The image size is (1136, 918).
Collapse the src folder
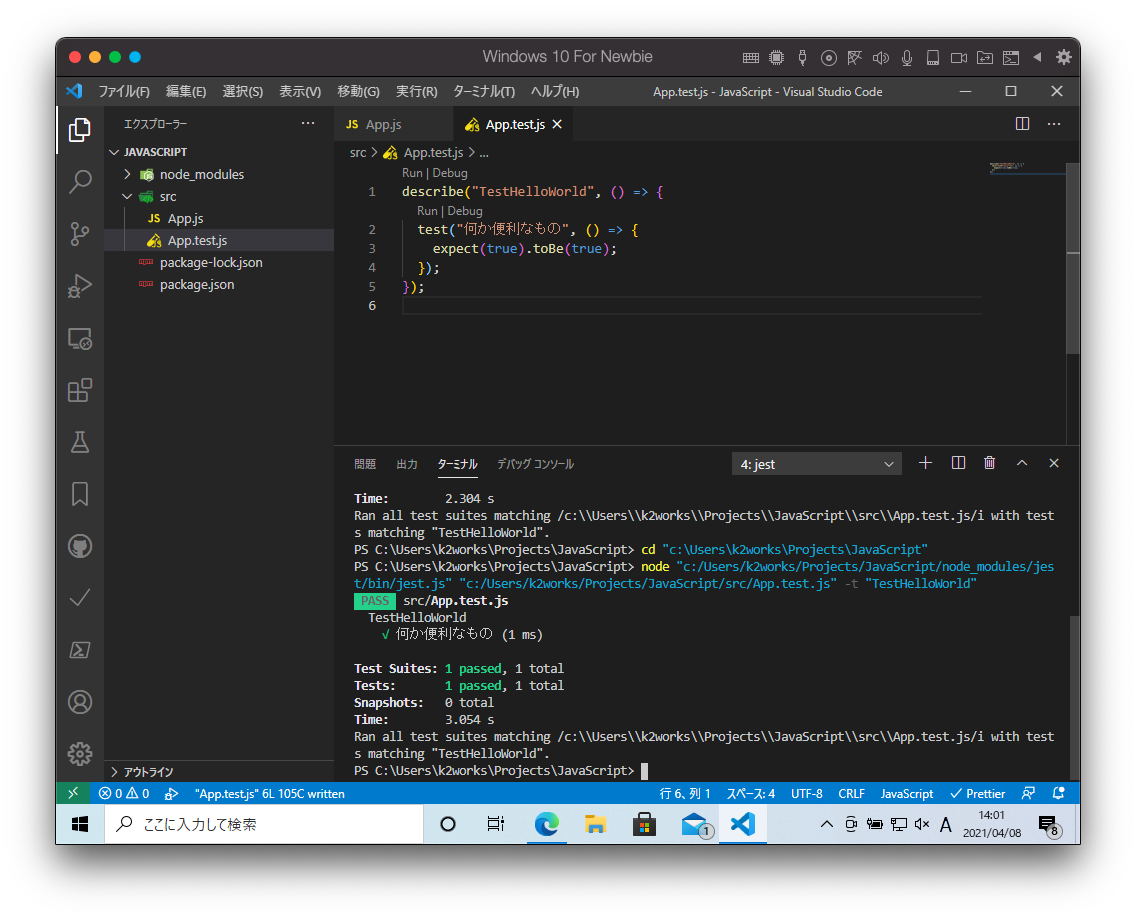(128, 196)
